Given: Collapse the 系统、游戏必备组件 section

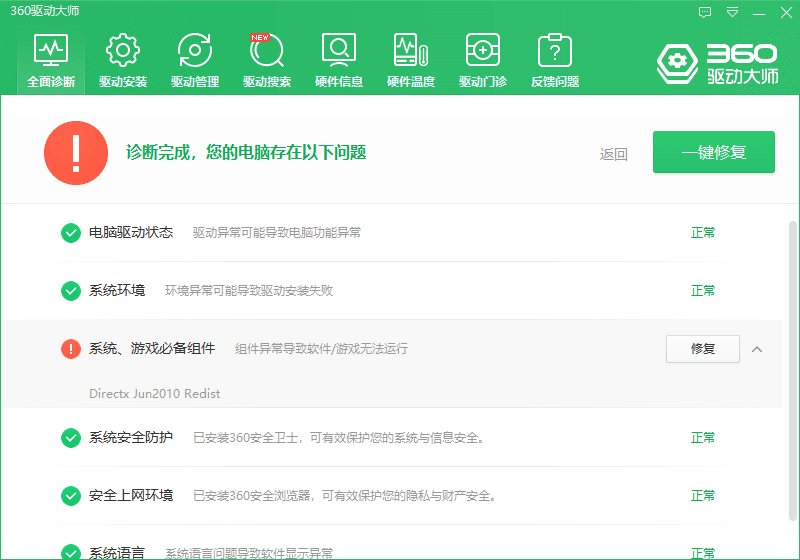Looking at the screenshot, I should pyautogui.click(x=757, y=349).
